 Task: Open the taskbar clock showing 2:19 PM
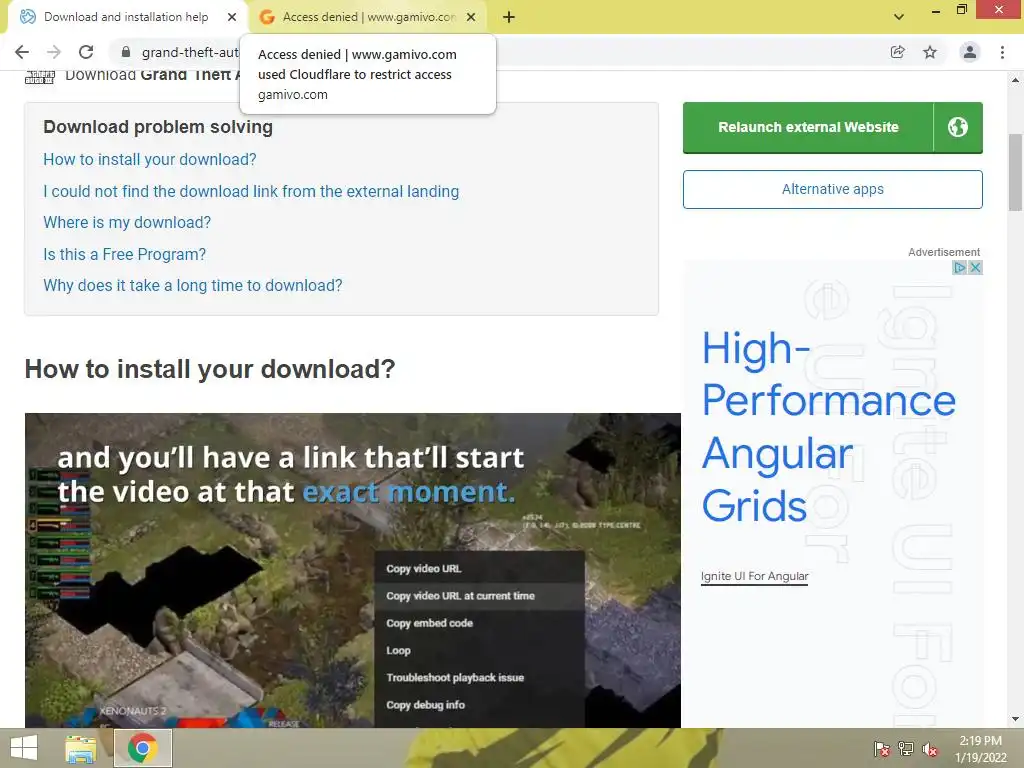click(x=980, y=748)
